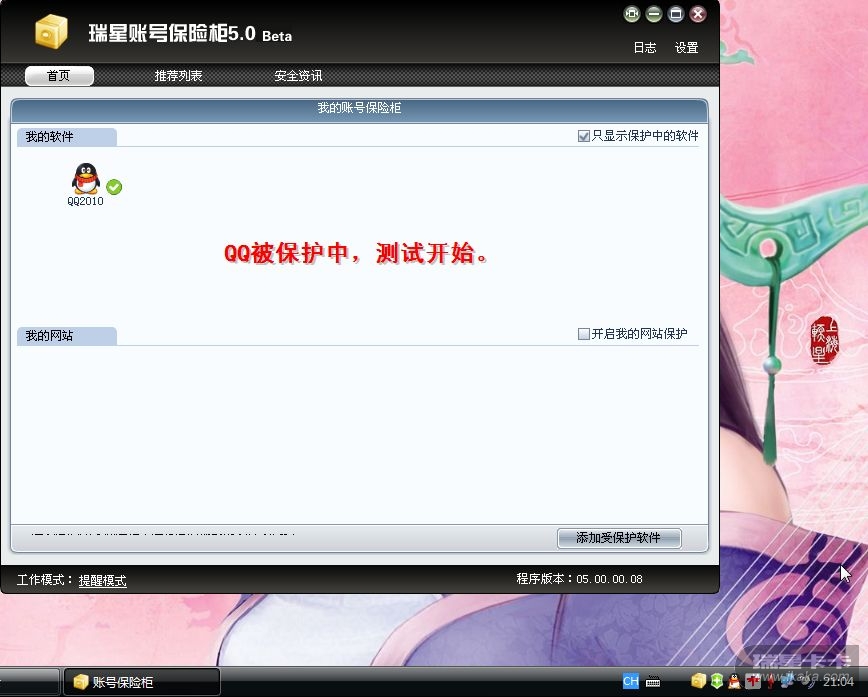Open the QQ penguin tray icon
The image size is (868, 697).
tap(734, 680)
